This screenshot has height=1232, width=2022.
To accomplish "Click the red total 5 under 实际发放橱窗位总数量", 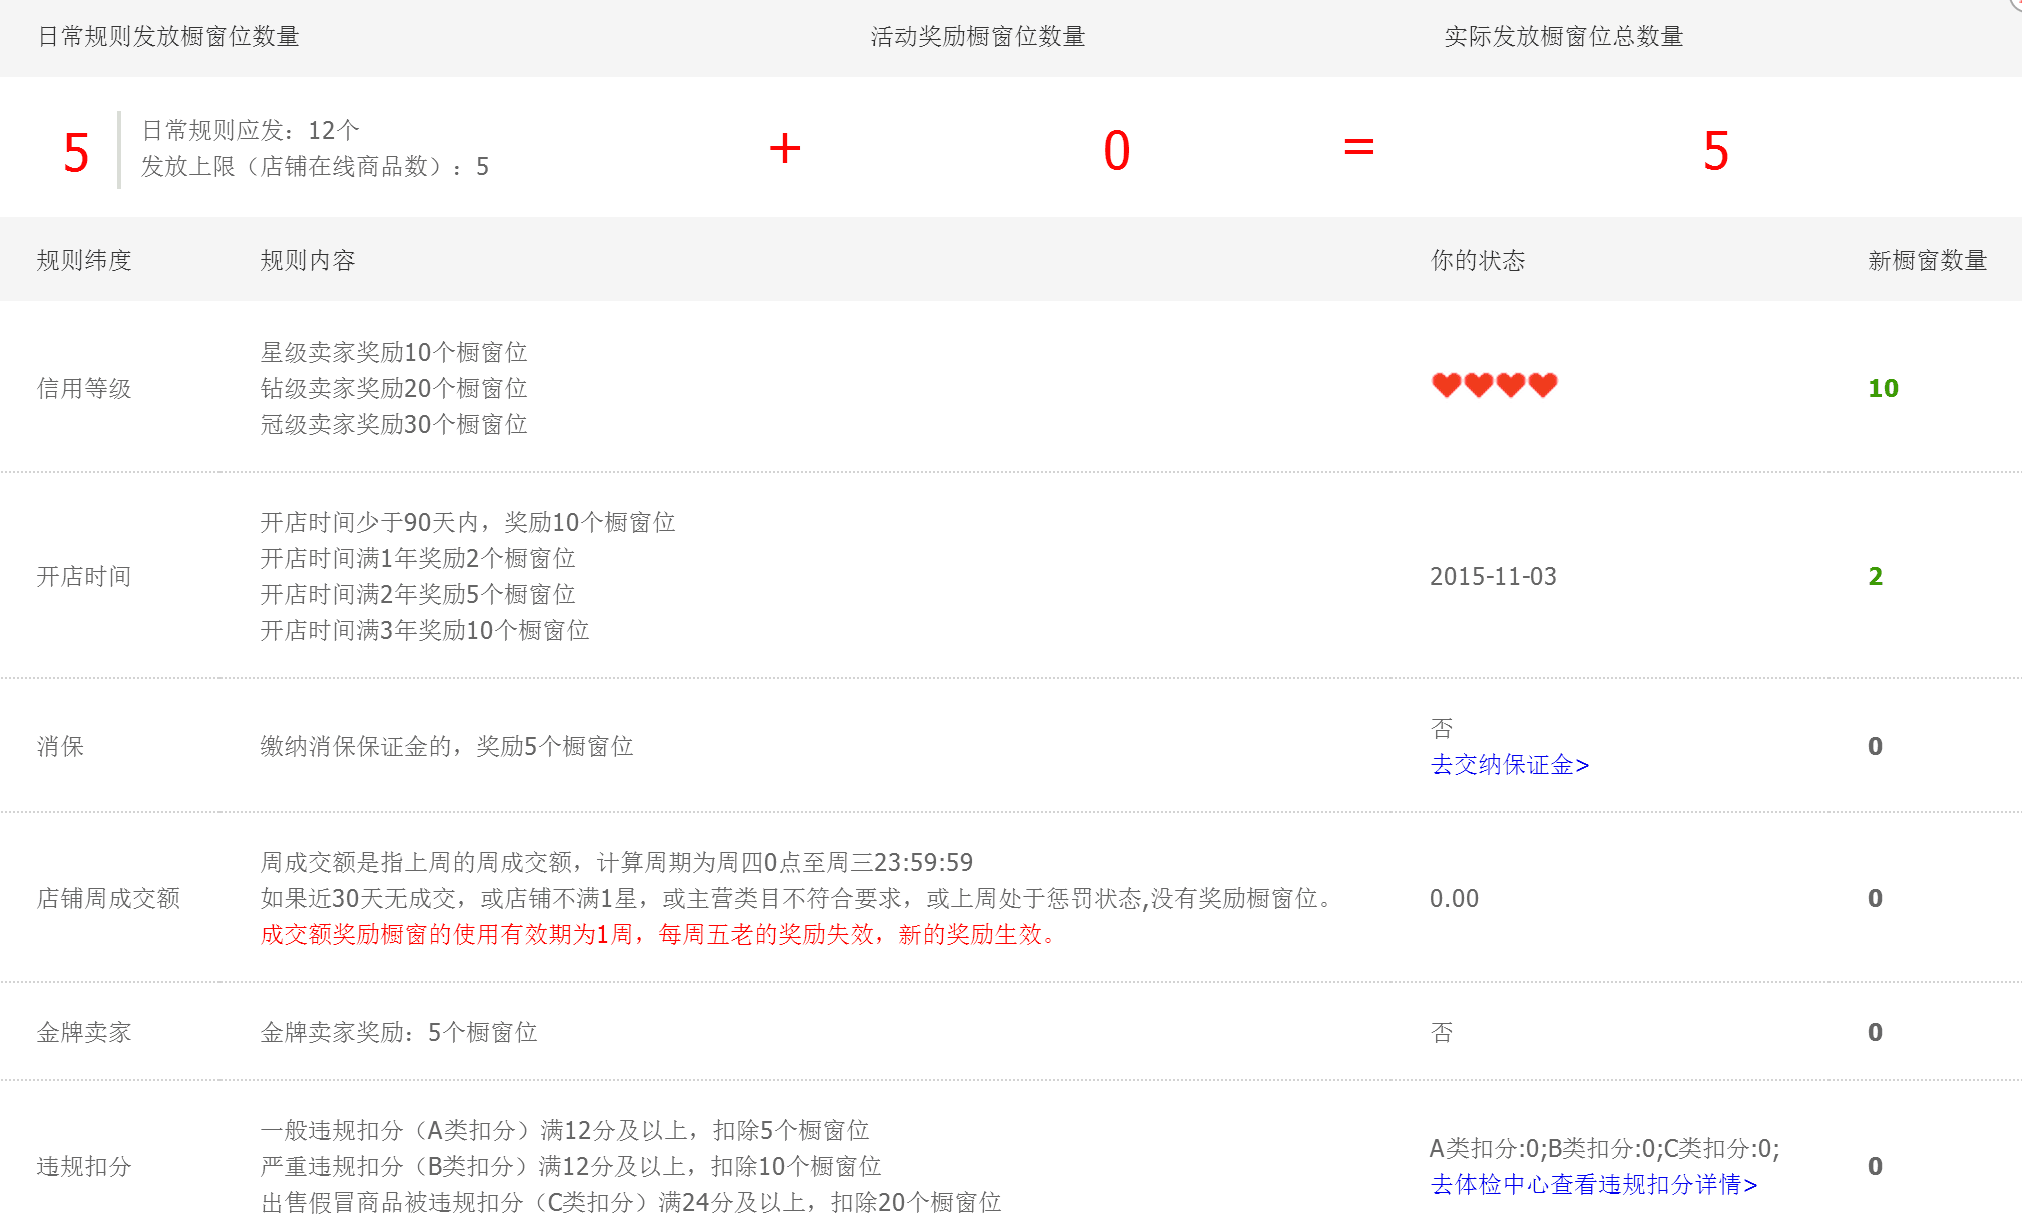I will pos(1715,151).
